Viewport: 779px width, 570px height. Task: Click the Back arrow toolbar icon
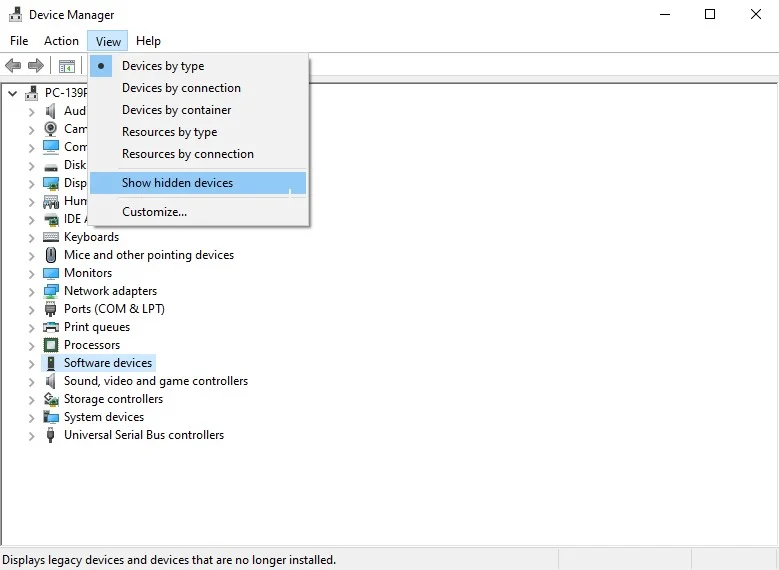point(13,65)
